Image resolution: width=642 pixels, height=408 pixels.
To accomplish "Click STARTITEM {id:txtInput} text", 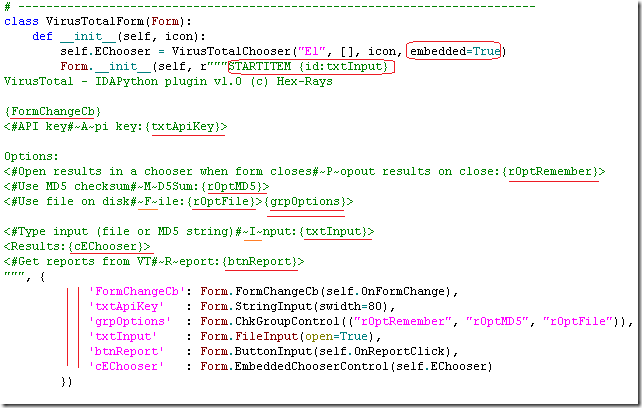I will point(308,66).
